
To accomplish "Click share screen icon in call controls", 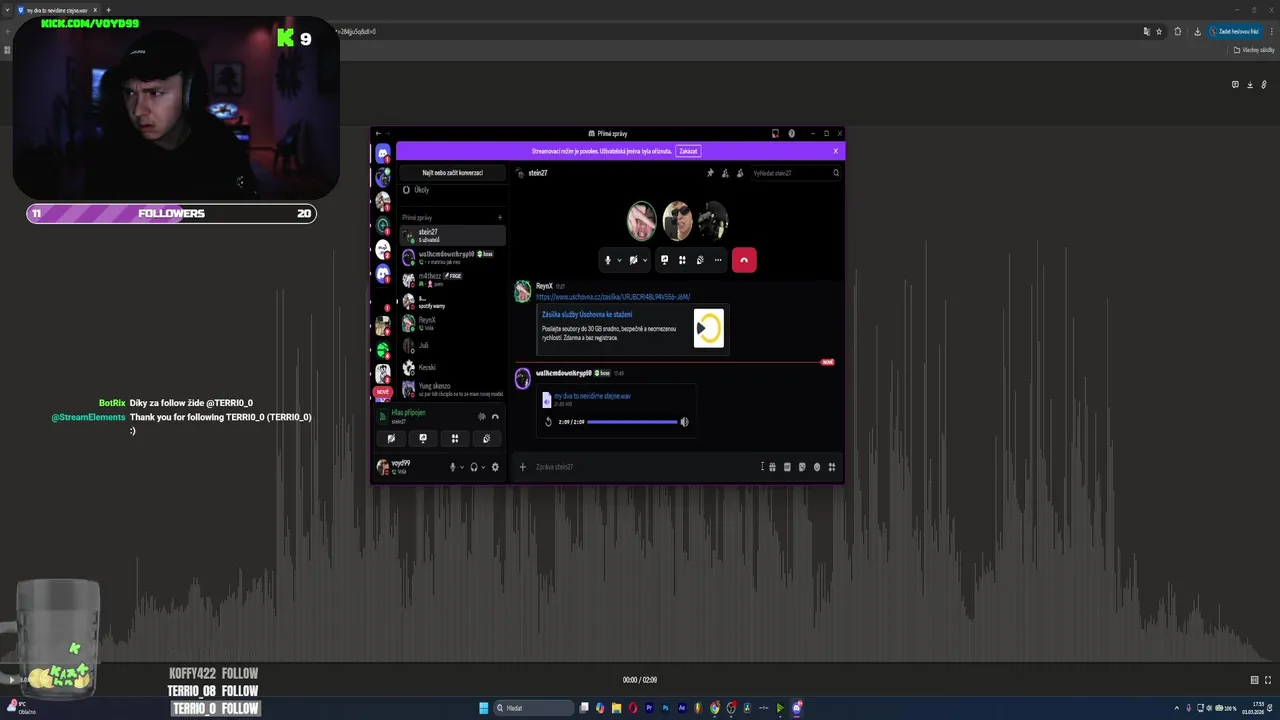I will click(664, 260).
